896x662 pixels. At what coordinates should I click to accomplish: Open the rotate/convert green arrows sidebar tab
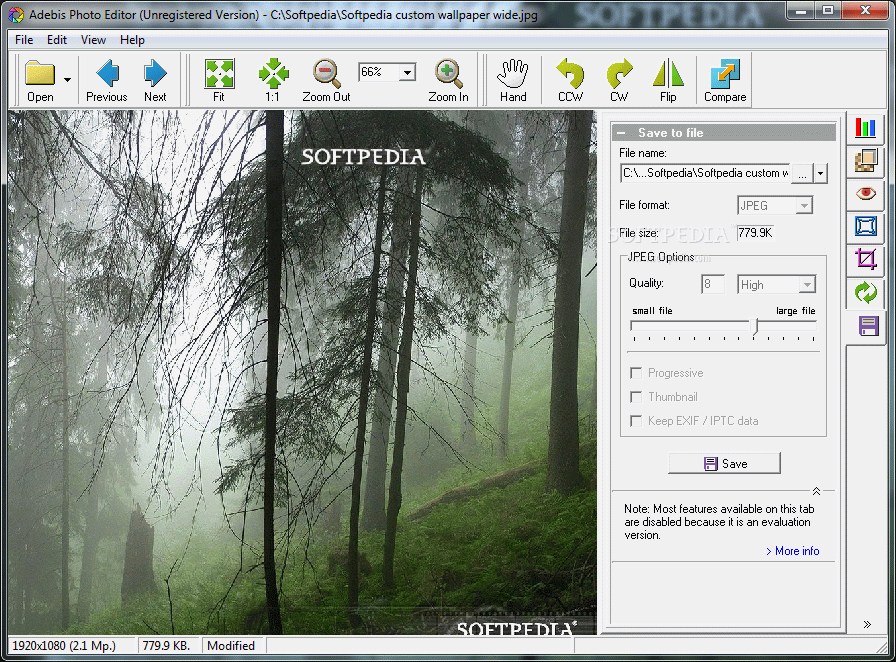tap(865, 292)
